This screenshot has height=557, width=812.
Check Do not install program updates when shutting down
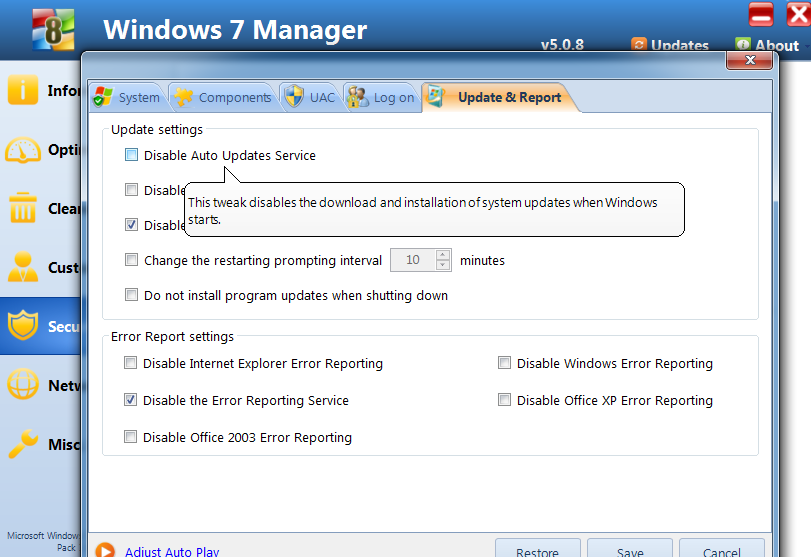pyautogui.click(x=132, y=295)
